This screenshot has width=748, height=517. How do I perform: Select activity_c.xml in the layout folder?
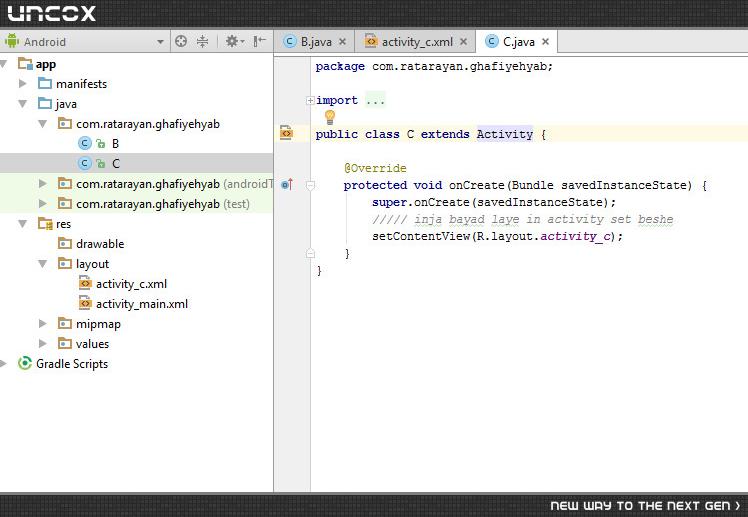tap(131, 284)
